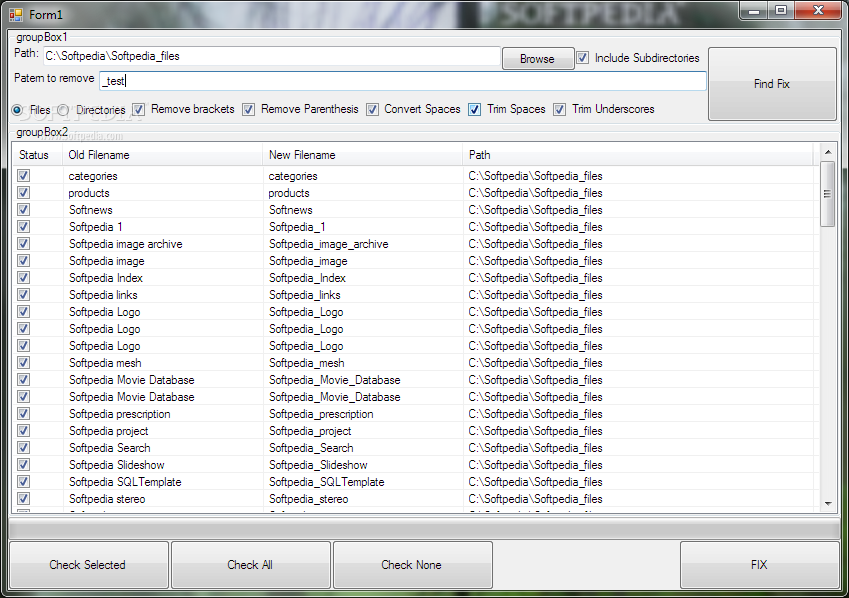Select the Directories radio button

[64, 110]
